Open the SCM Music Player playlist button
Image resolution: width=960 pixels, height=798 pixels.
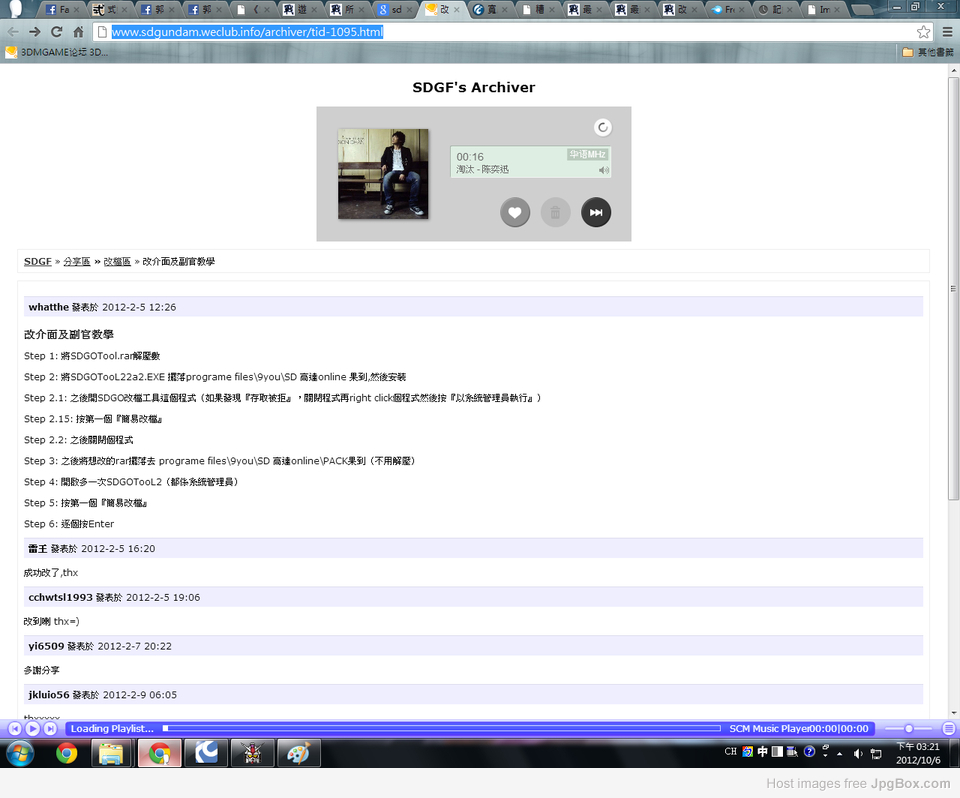click(x=948, y=729)
